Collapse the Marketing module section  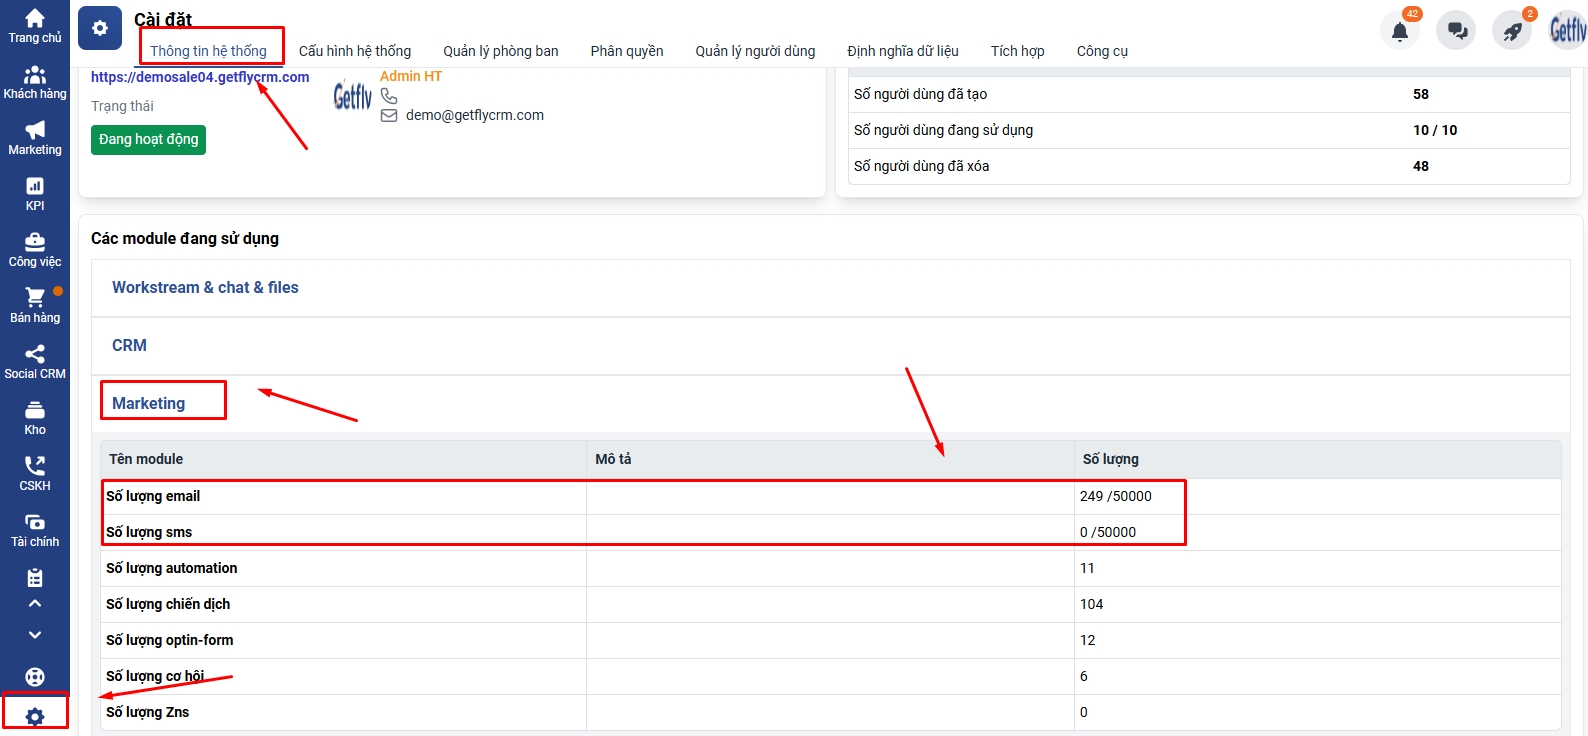pos(149,404)
